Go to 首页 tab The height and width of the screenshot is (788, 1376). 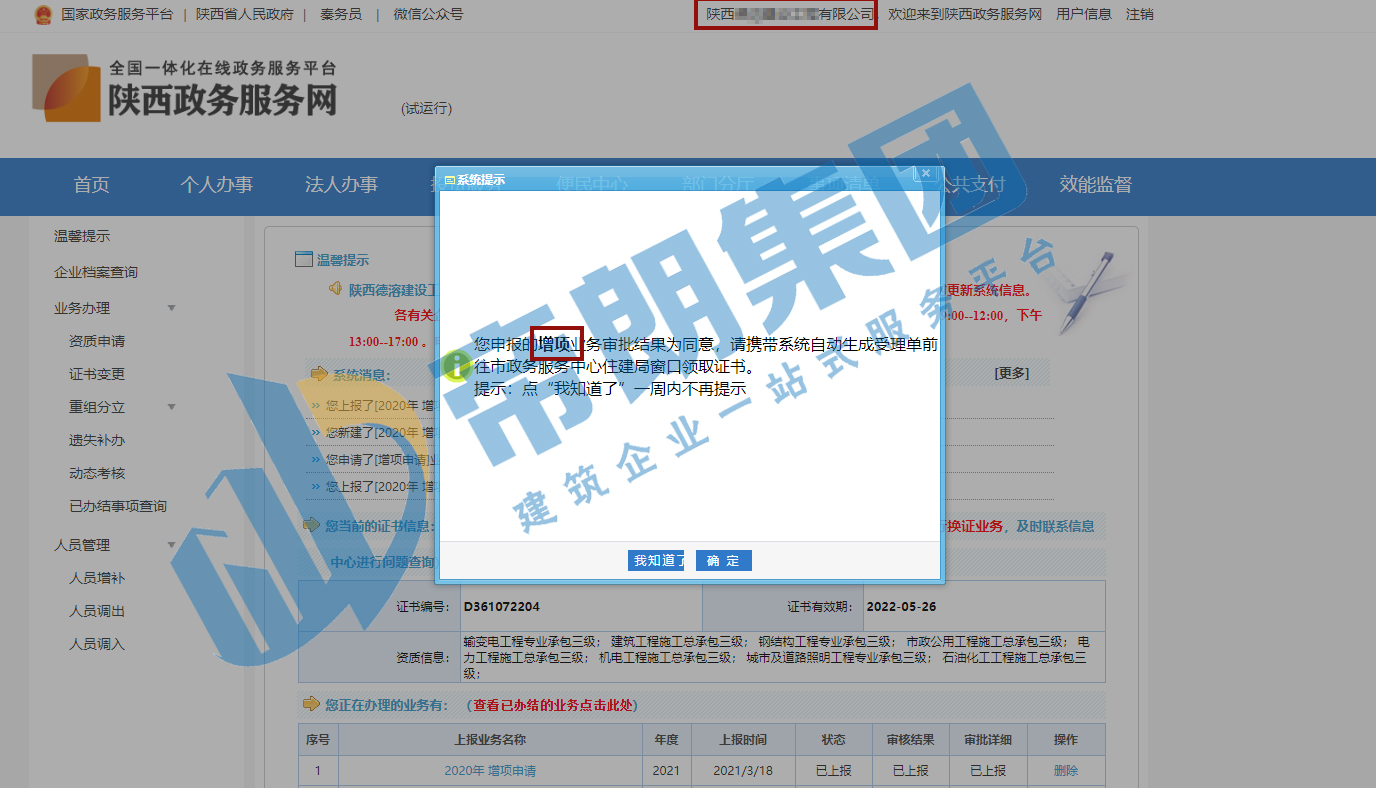tap(91, 185)
